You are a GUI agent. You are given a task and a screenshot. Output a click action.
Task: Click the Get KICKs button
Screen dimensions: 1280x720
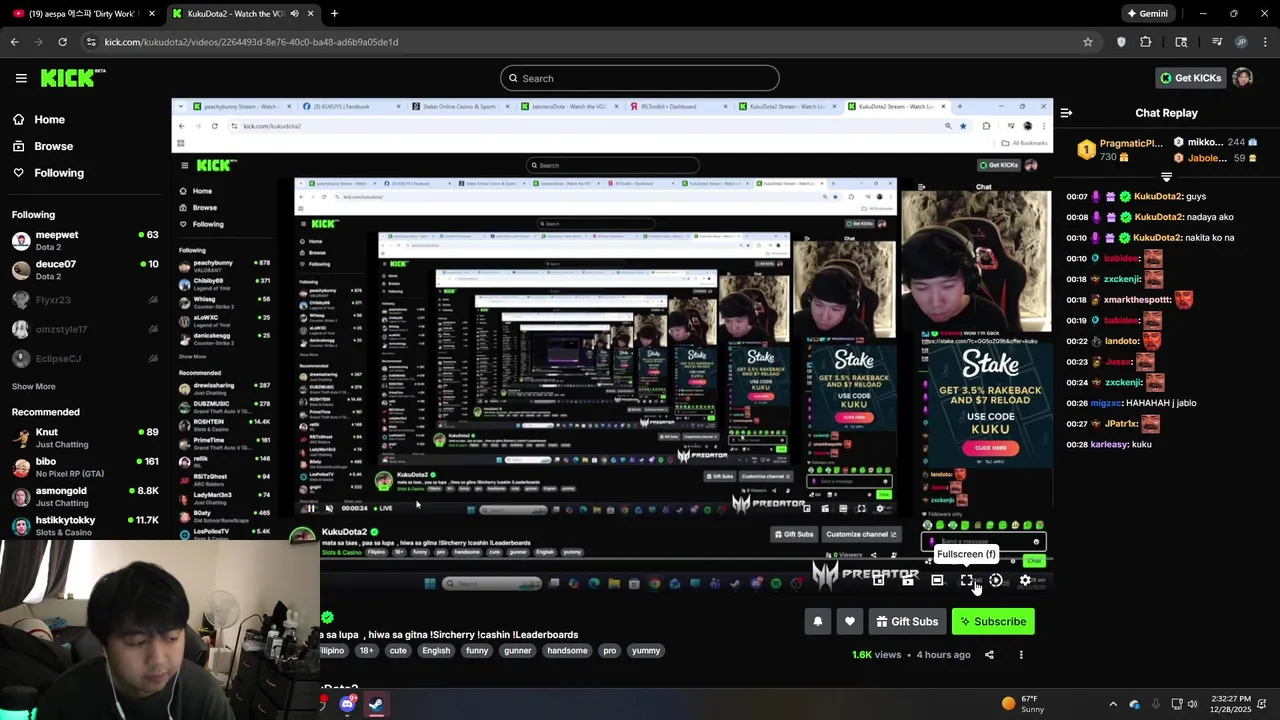pos(1190,78)
